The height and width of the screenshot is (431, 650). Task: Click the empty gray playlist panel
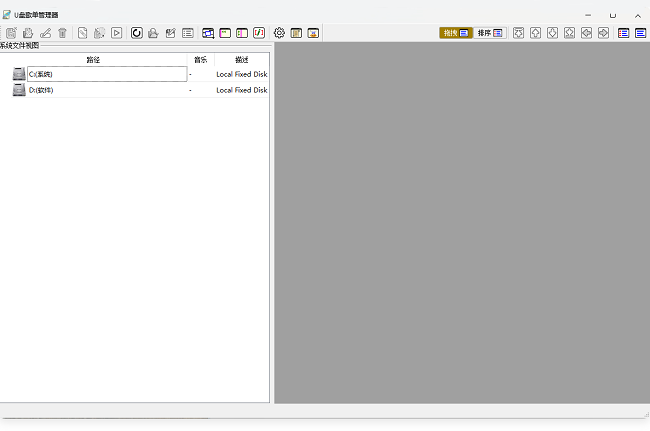tap(461, 222)
